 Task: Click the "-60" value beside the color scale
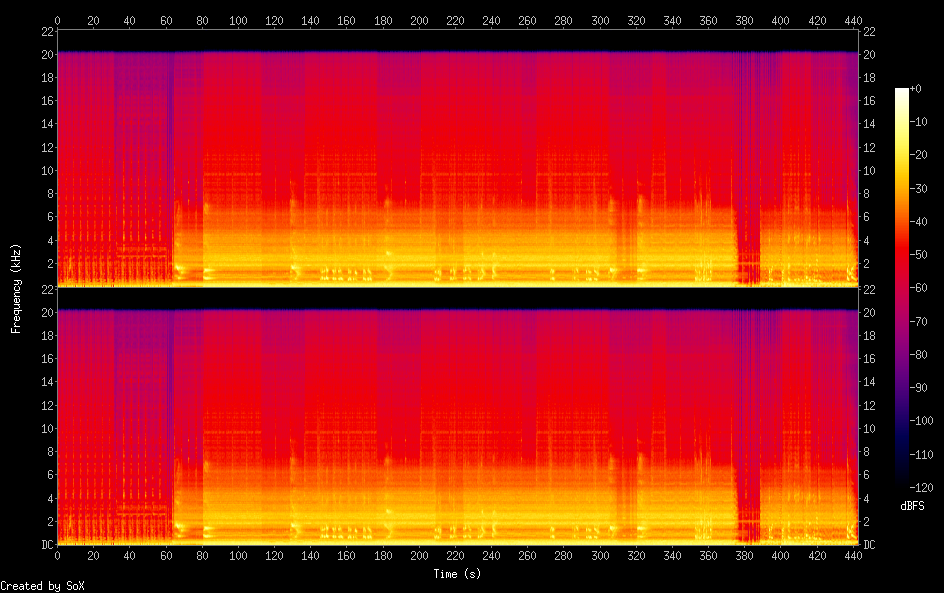pos(917,288)
